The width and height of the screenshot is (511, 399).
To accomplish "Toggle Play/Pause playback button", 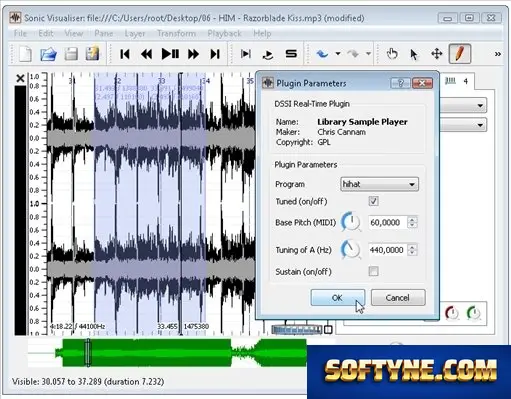I will tap(170, 54).
